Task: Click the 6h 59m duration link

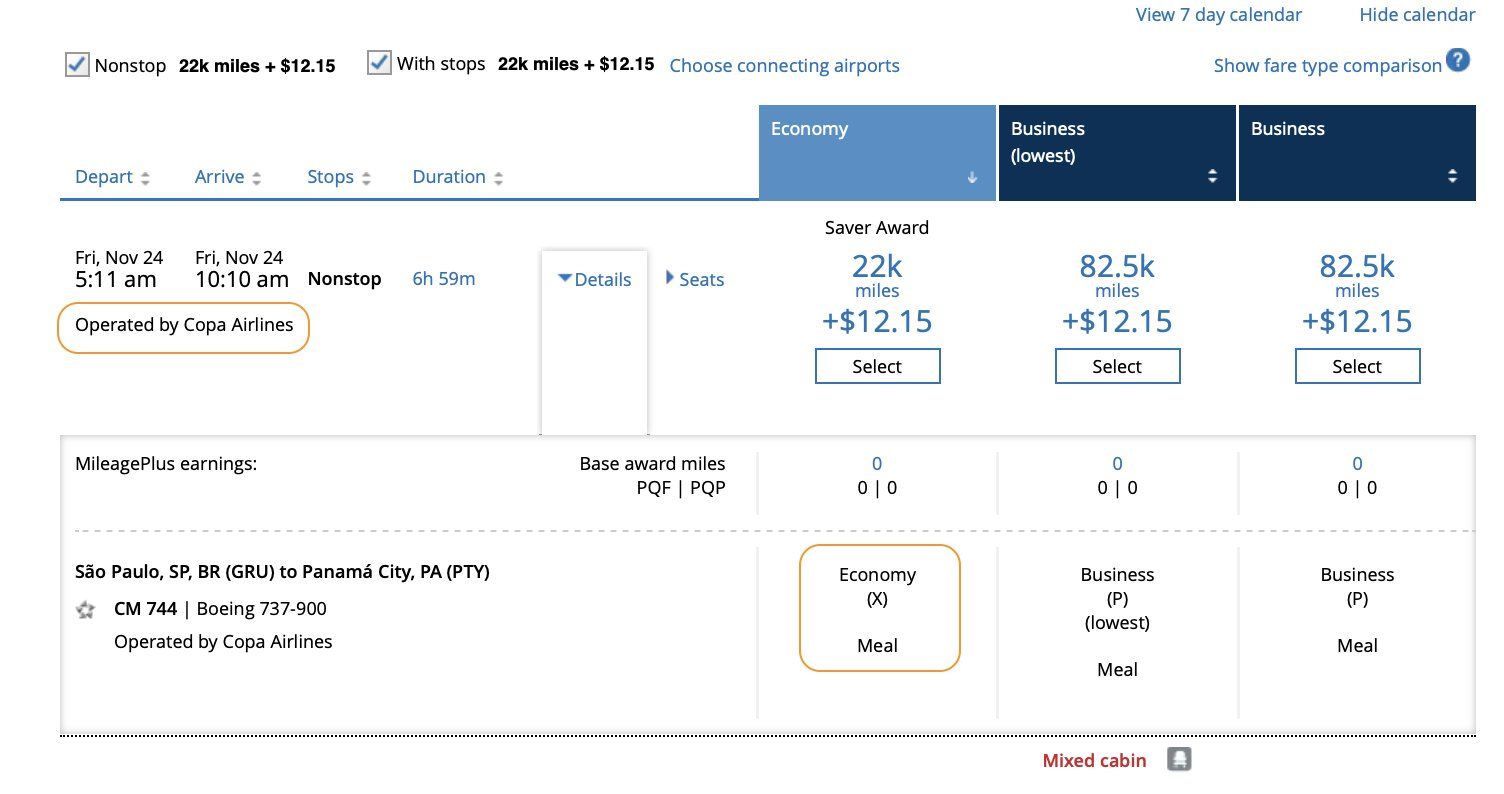Action: 444,279
